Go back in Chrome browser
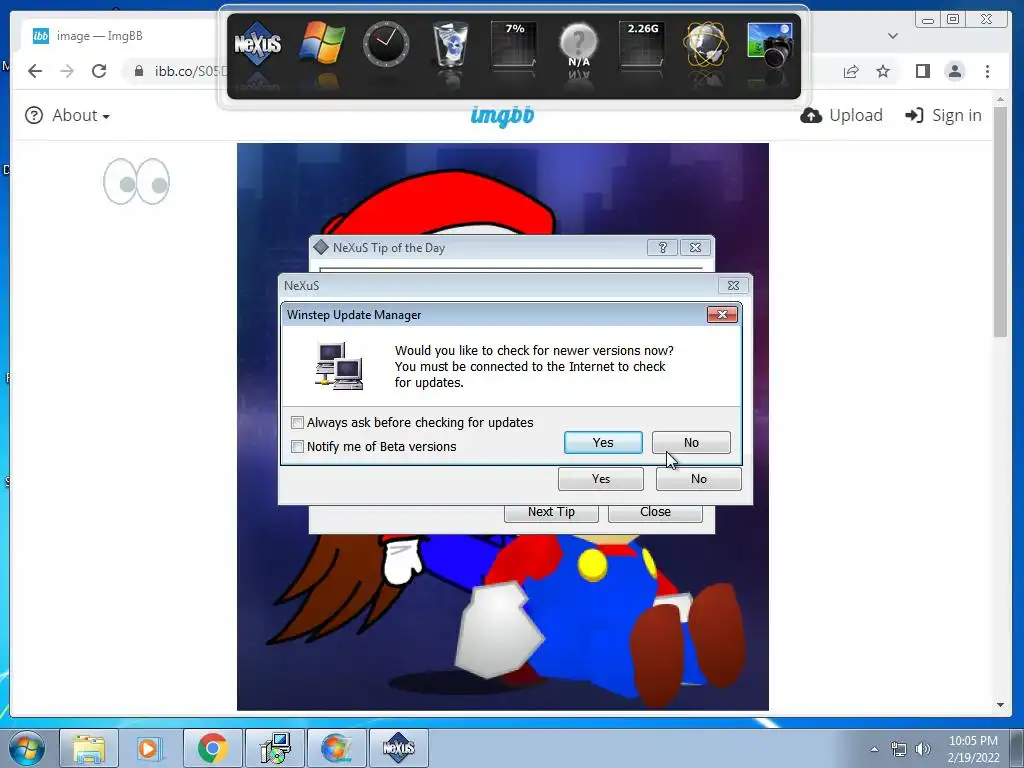 pyautogui.click(x=35, y=71)
